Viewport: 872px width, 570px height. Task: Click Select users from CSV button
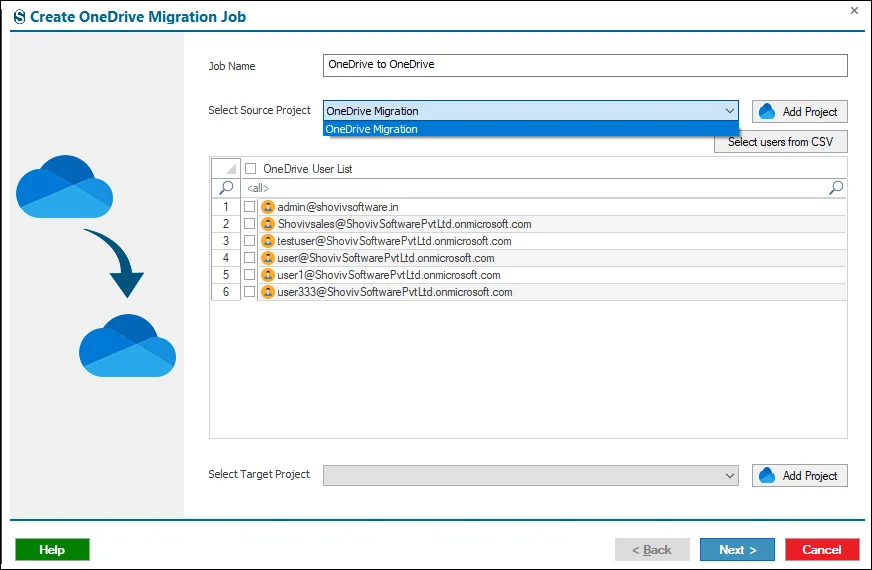781,142
